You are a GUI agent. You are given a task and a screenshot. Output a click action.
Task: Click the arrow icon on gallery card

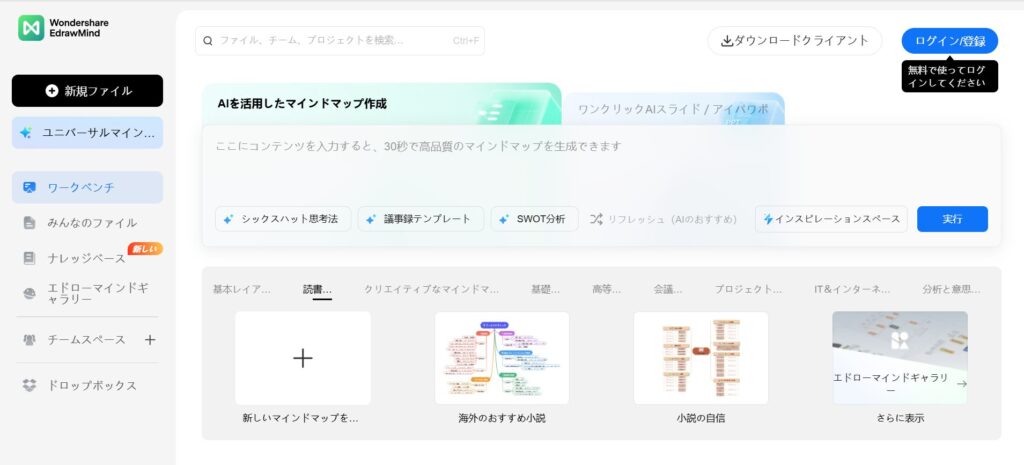(961, 384)
